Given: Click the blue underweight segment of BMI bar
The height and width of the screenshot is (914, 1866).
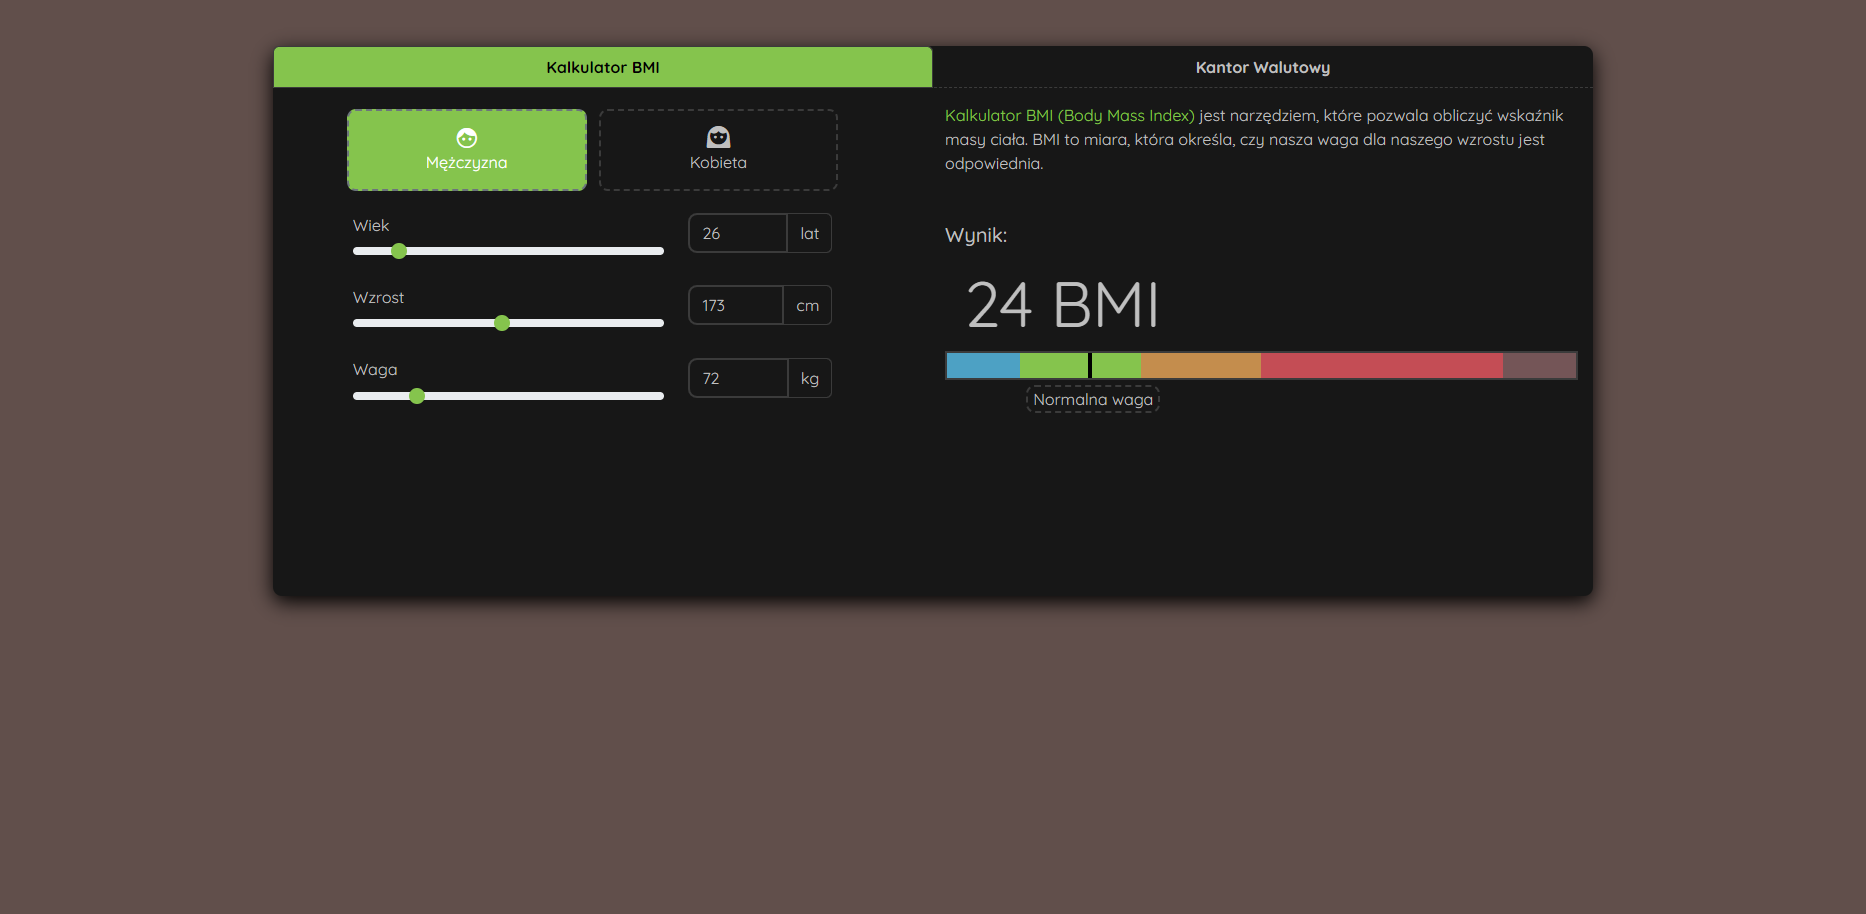Looking at the screenshot, I should (983, 365).
